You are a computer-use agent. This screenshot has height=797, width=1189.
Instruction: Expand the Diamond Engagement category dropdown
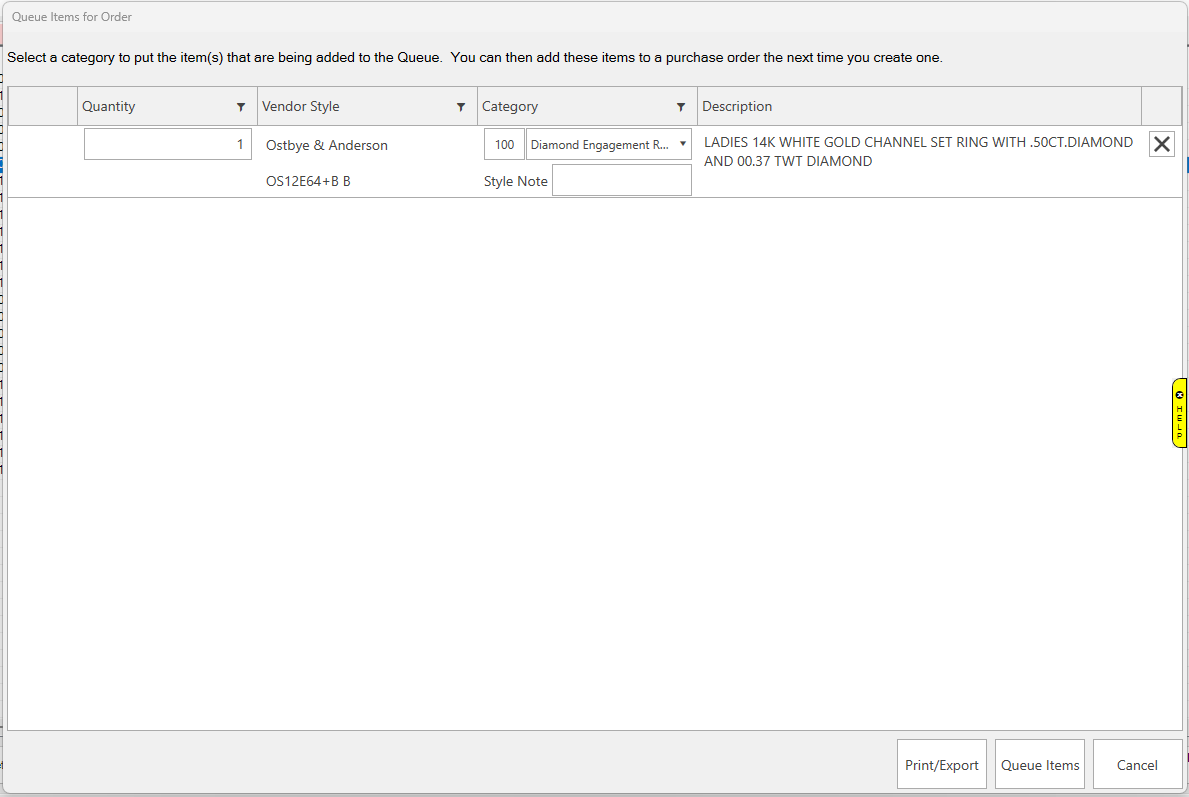[x=683, y=144]
